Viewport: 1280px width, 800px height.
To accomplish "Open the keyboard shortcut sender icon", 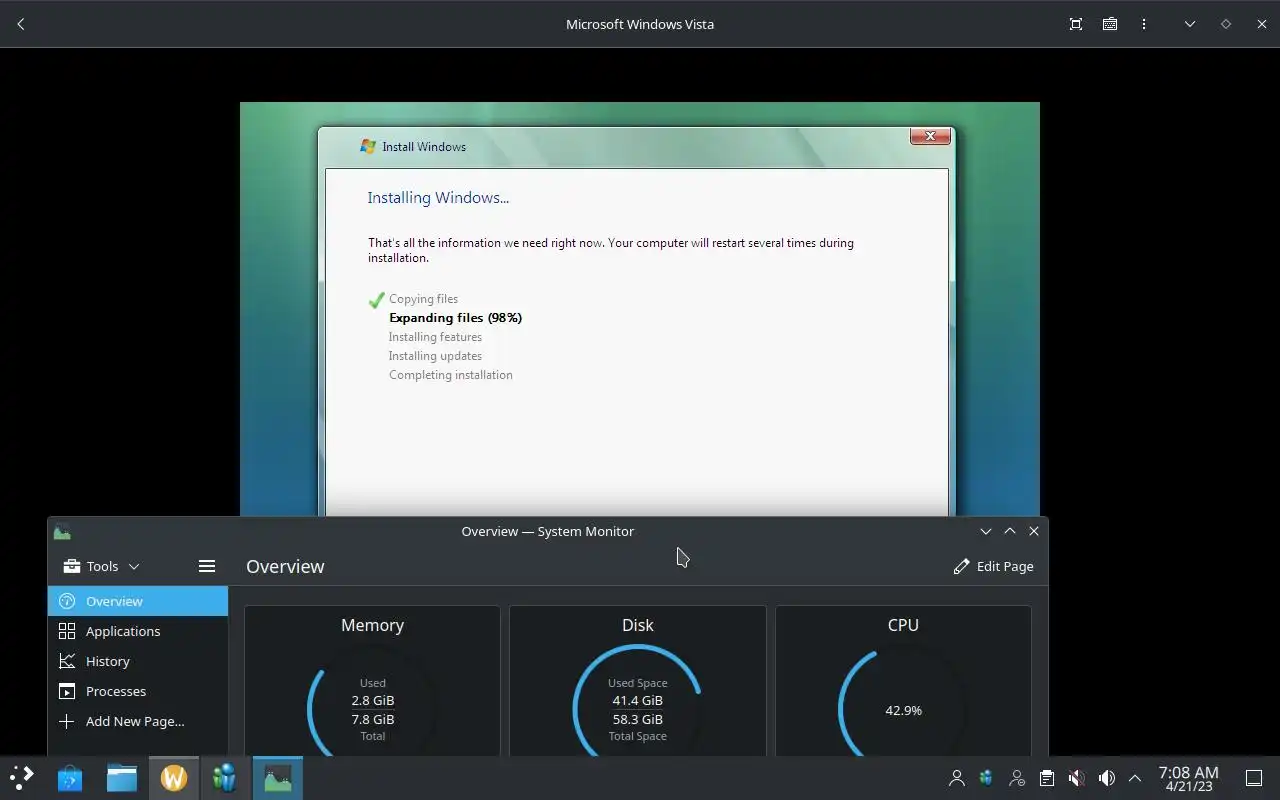I will (x=1110, y=24).
